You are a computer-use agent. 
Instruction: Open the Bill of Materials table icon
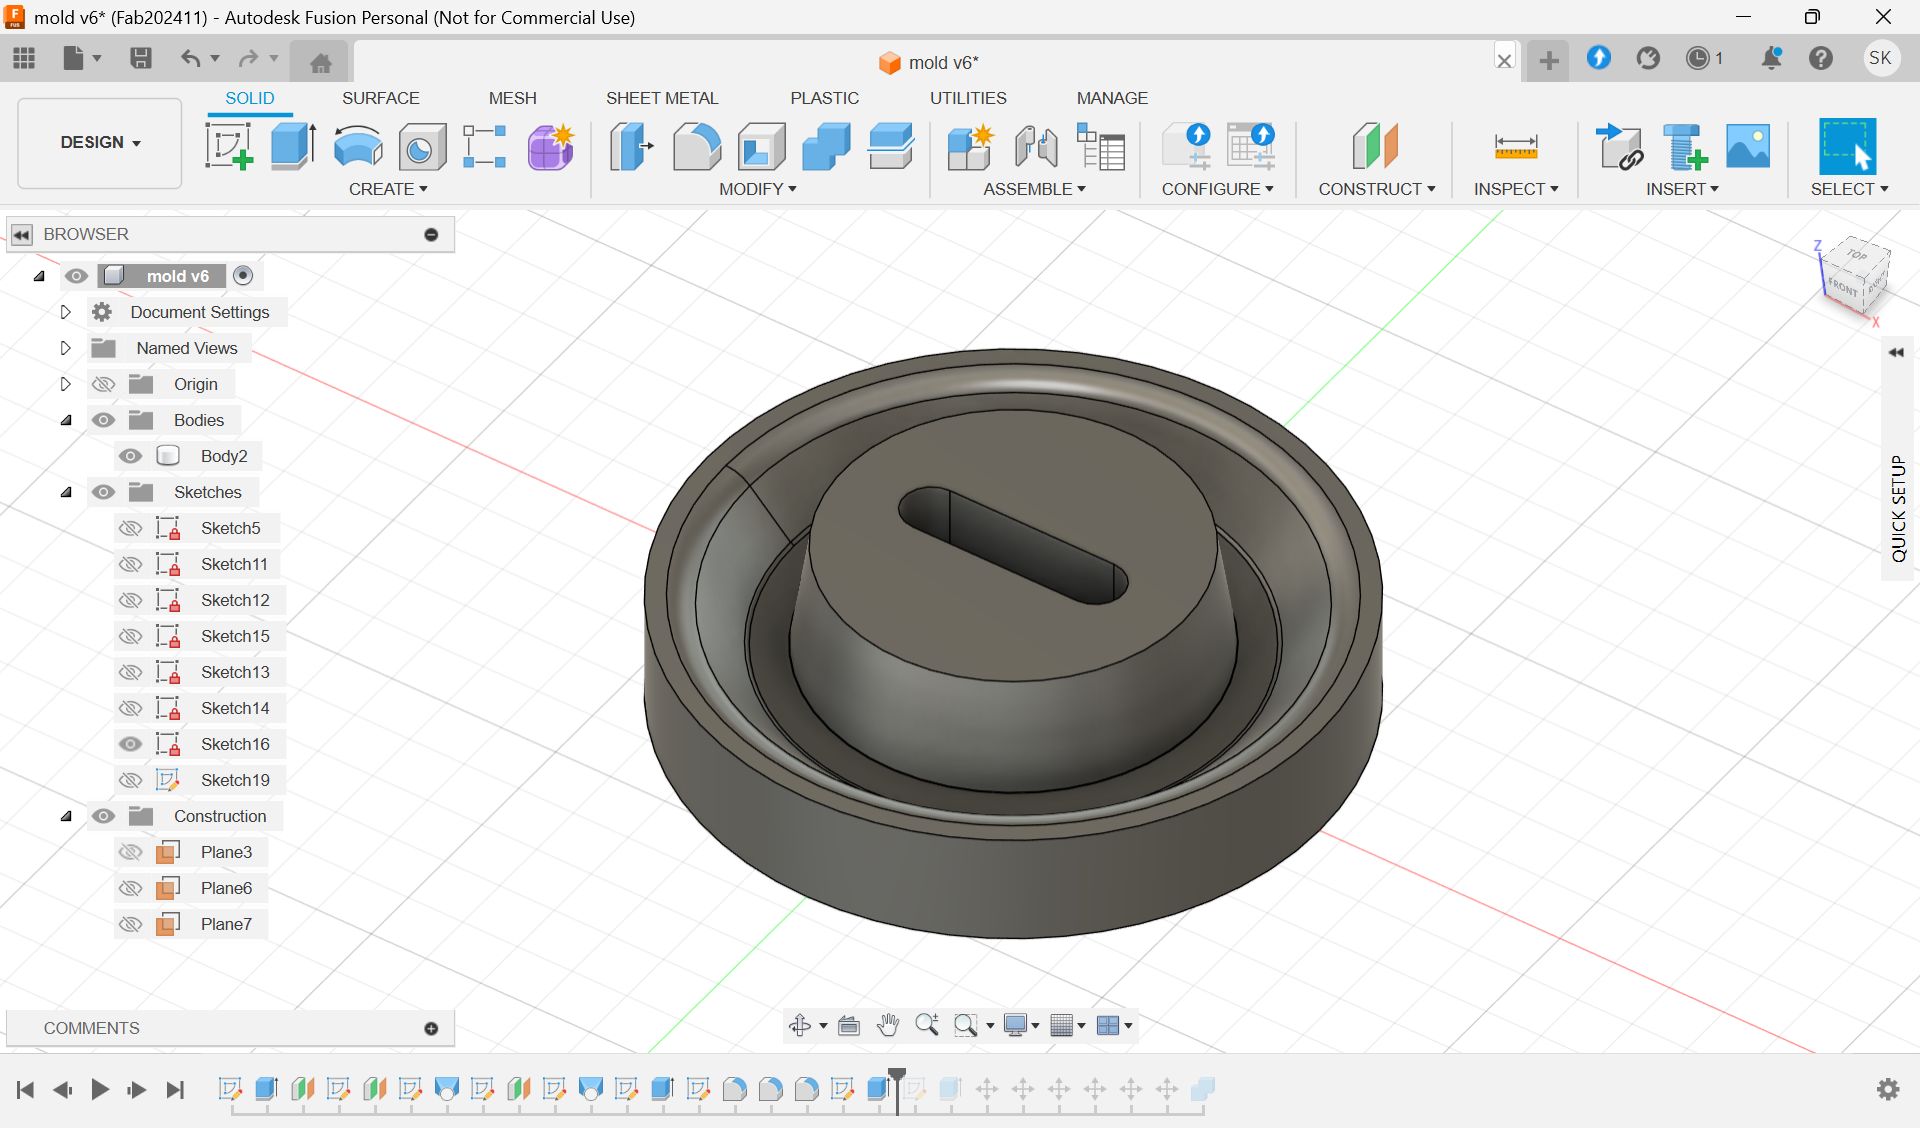pos(1101,146)
